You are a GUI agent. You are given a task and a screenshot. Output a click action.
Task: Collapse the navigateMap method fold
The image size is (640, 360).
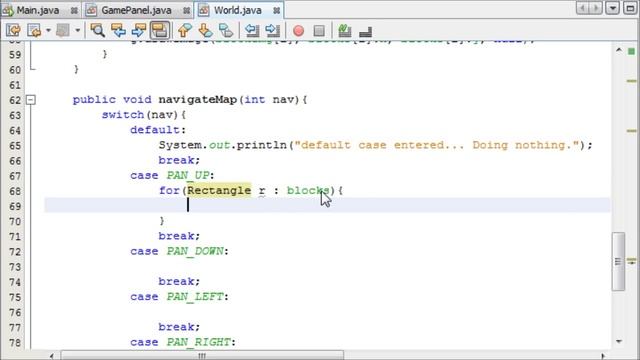click(x=31, y=100)
